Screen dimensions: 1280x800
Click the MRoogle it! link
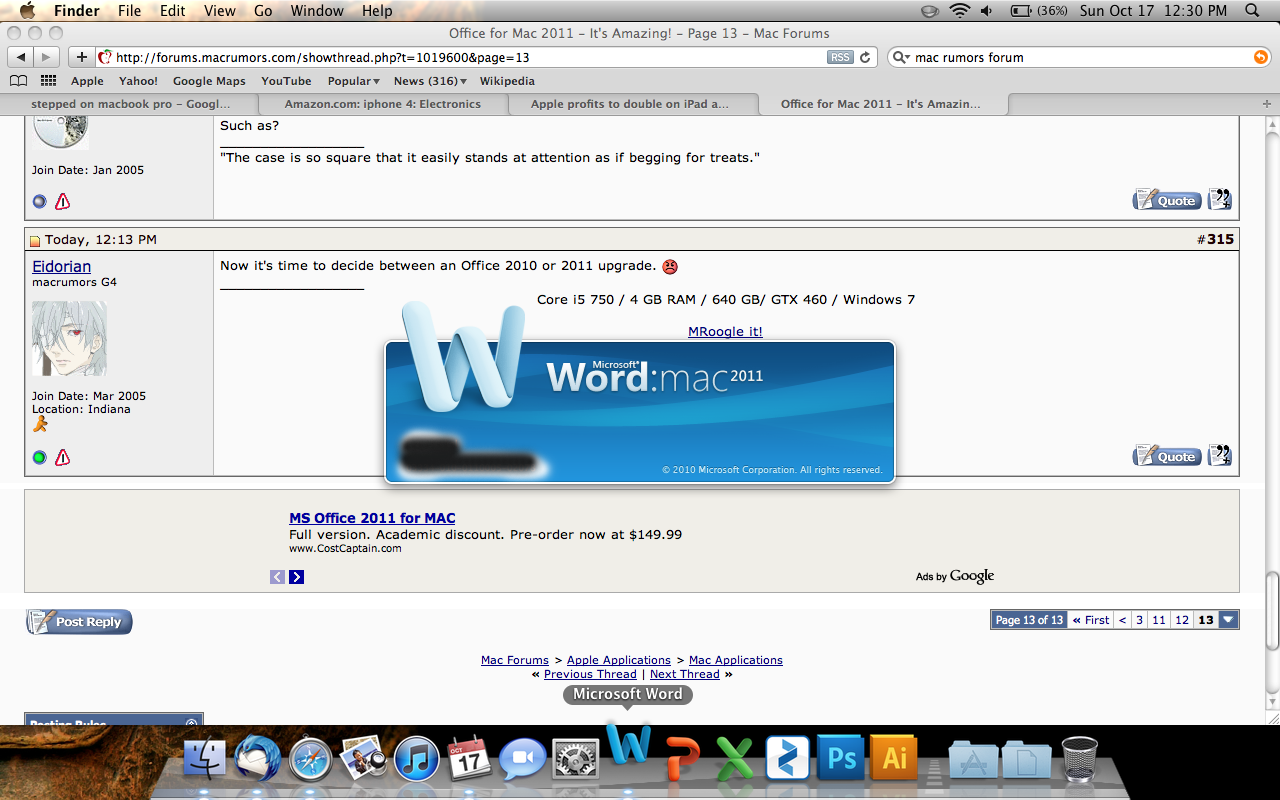[725, 331]
